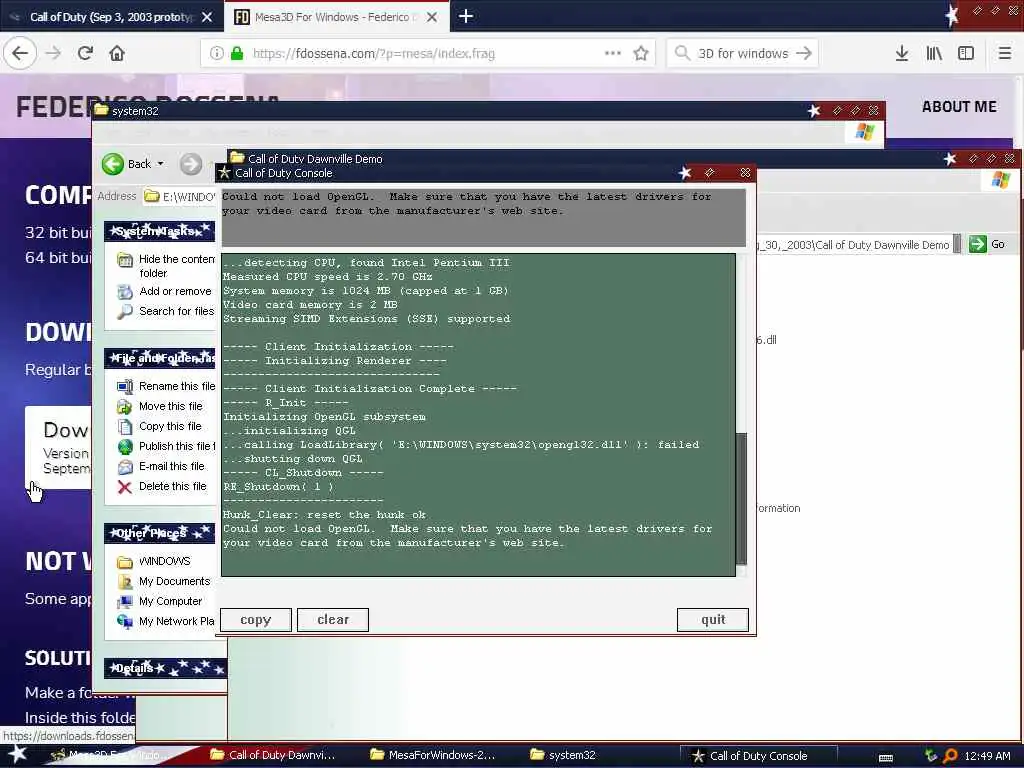The height and width of the screenshot is (768, 1024).
Task: Open the Firefox library icon
Action: pos(934,53)
